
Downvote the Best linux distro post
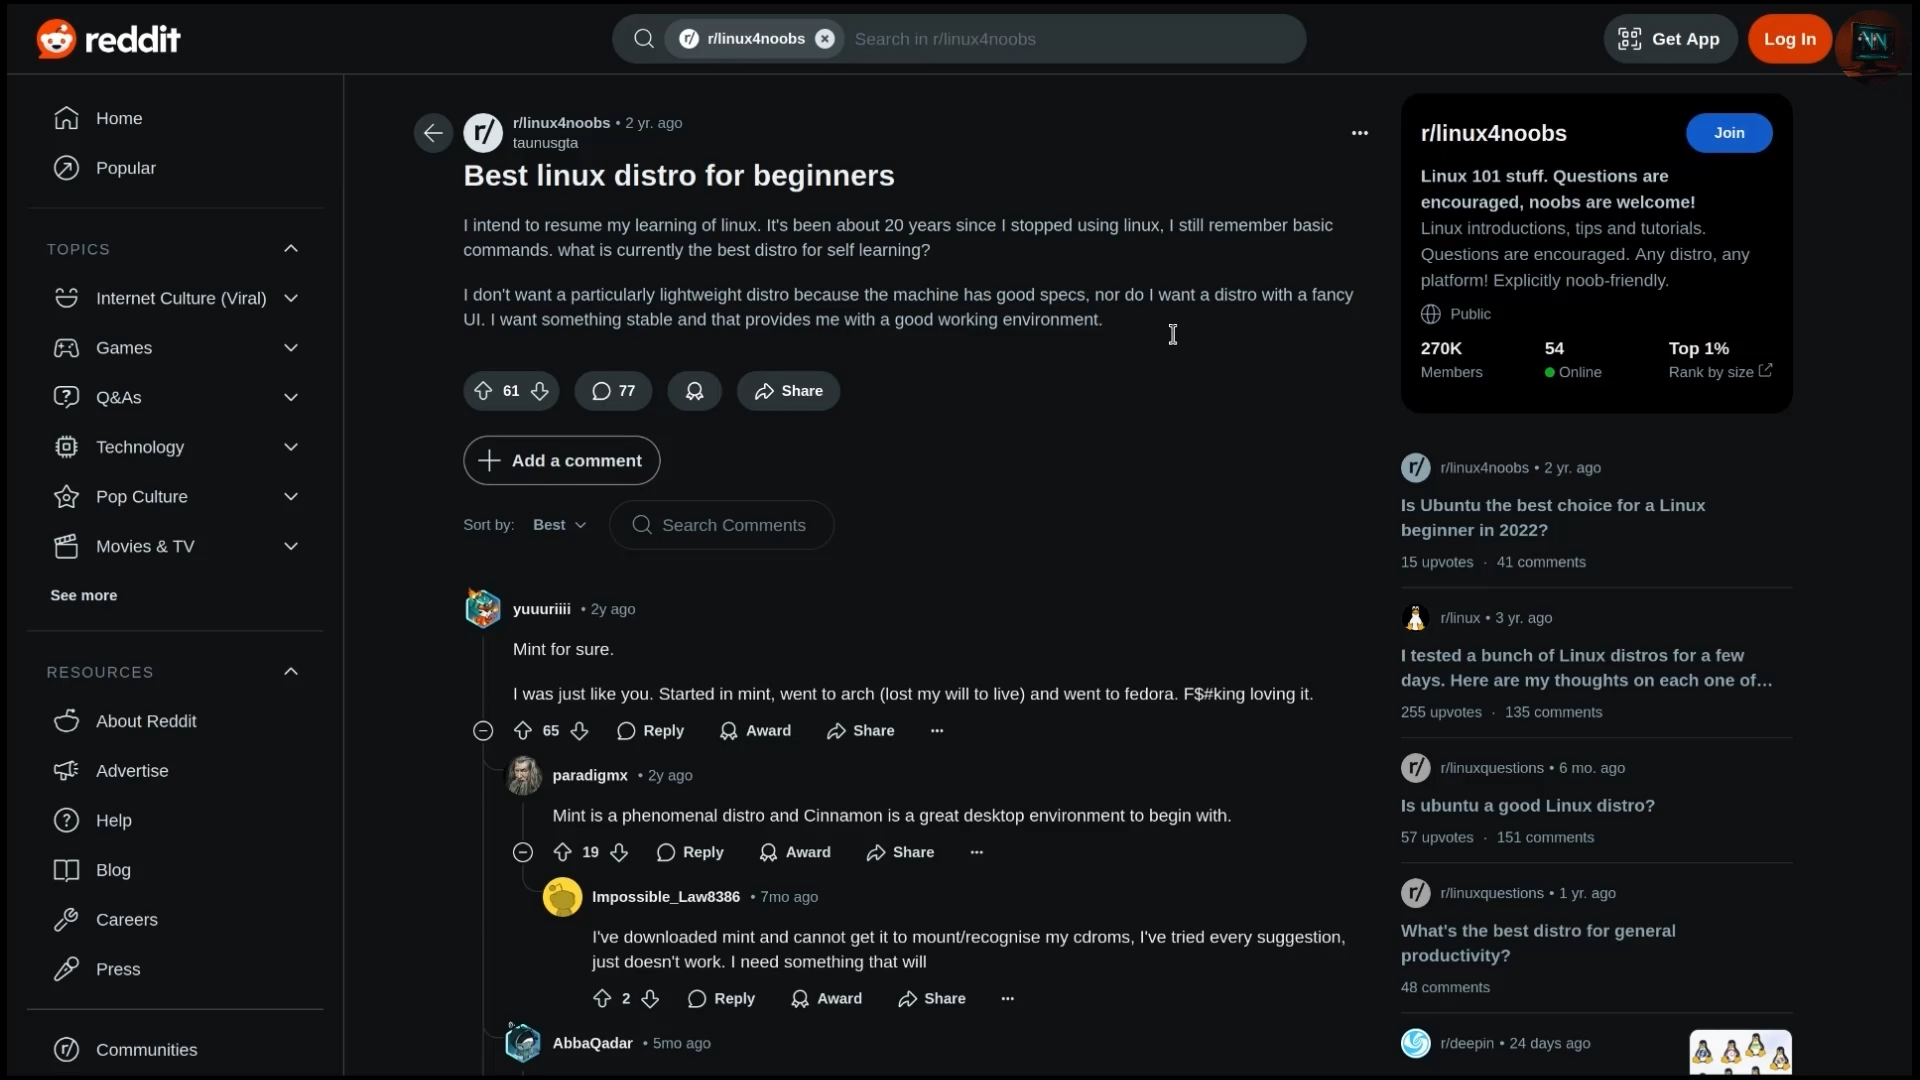540,391
